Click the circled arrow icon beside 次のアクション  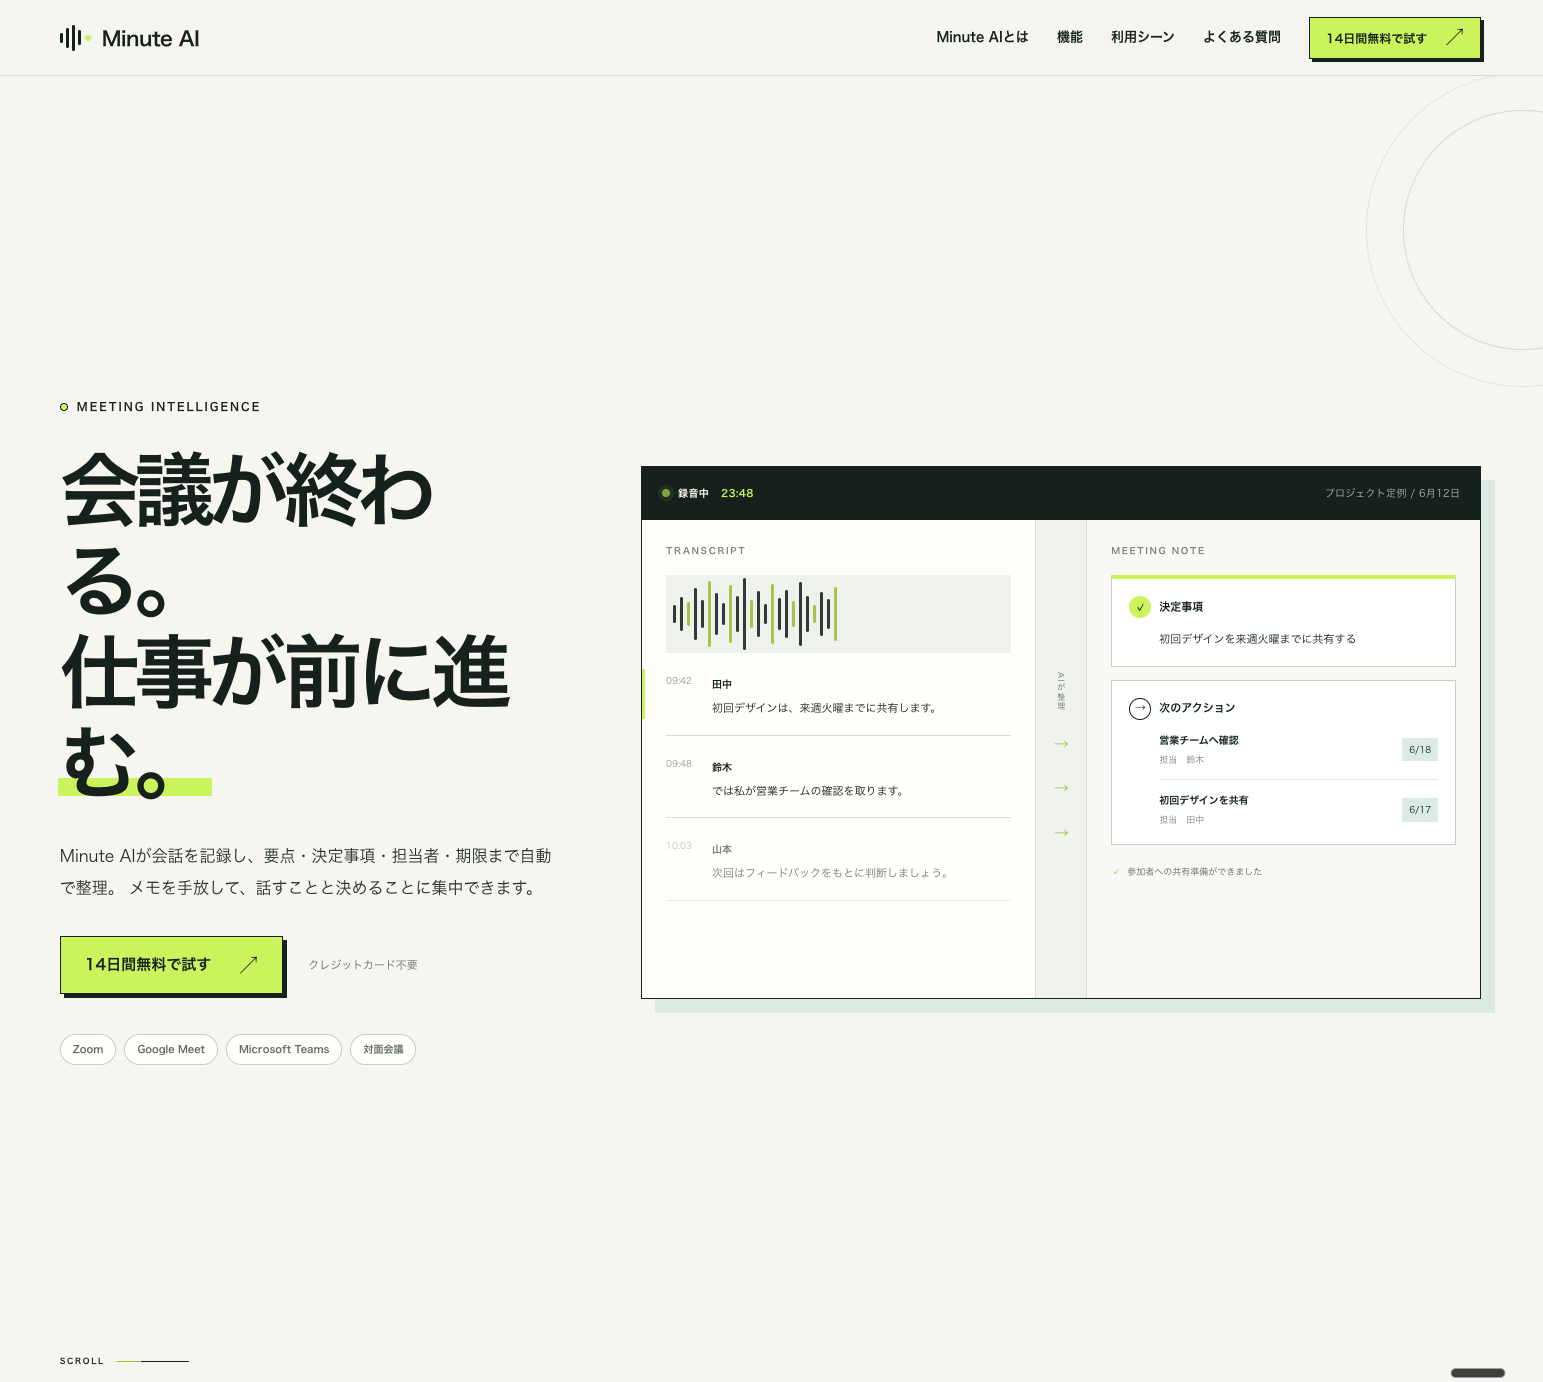point(1140,708)
